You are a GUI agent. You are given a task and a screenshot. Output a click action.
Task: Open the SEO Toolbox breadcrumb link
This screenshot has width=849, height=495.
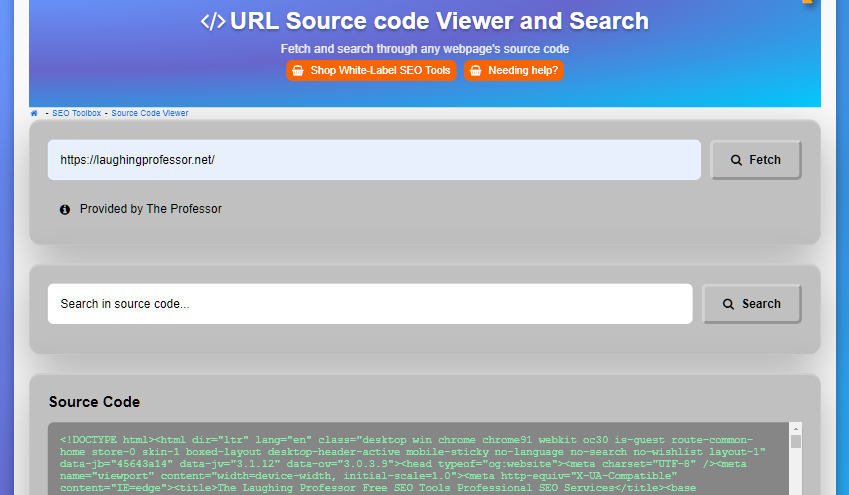click(76, 113)
